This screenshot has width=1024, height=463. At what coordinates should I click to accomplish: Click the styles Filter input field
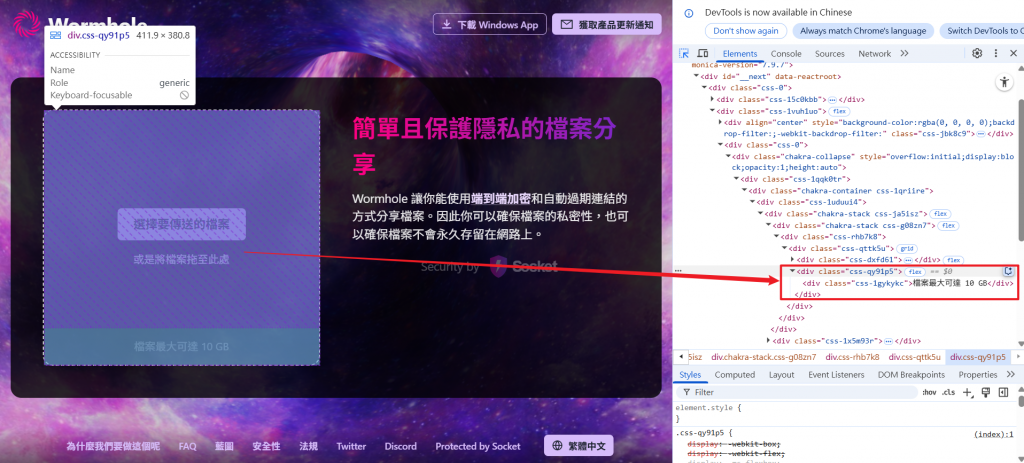(797, 392)
